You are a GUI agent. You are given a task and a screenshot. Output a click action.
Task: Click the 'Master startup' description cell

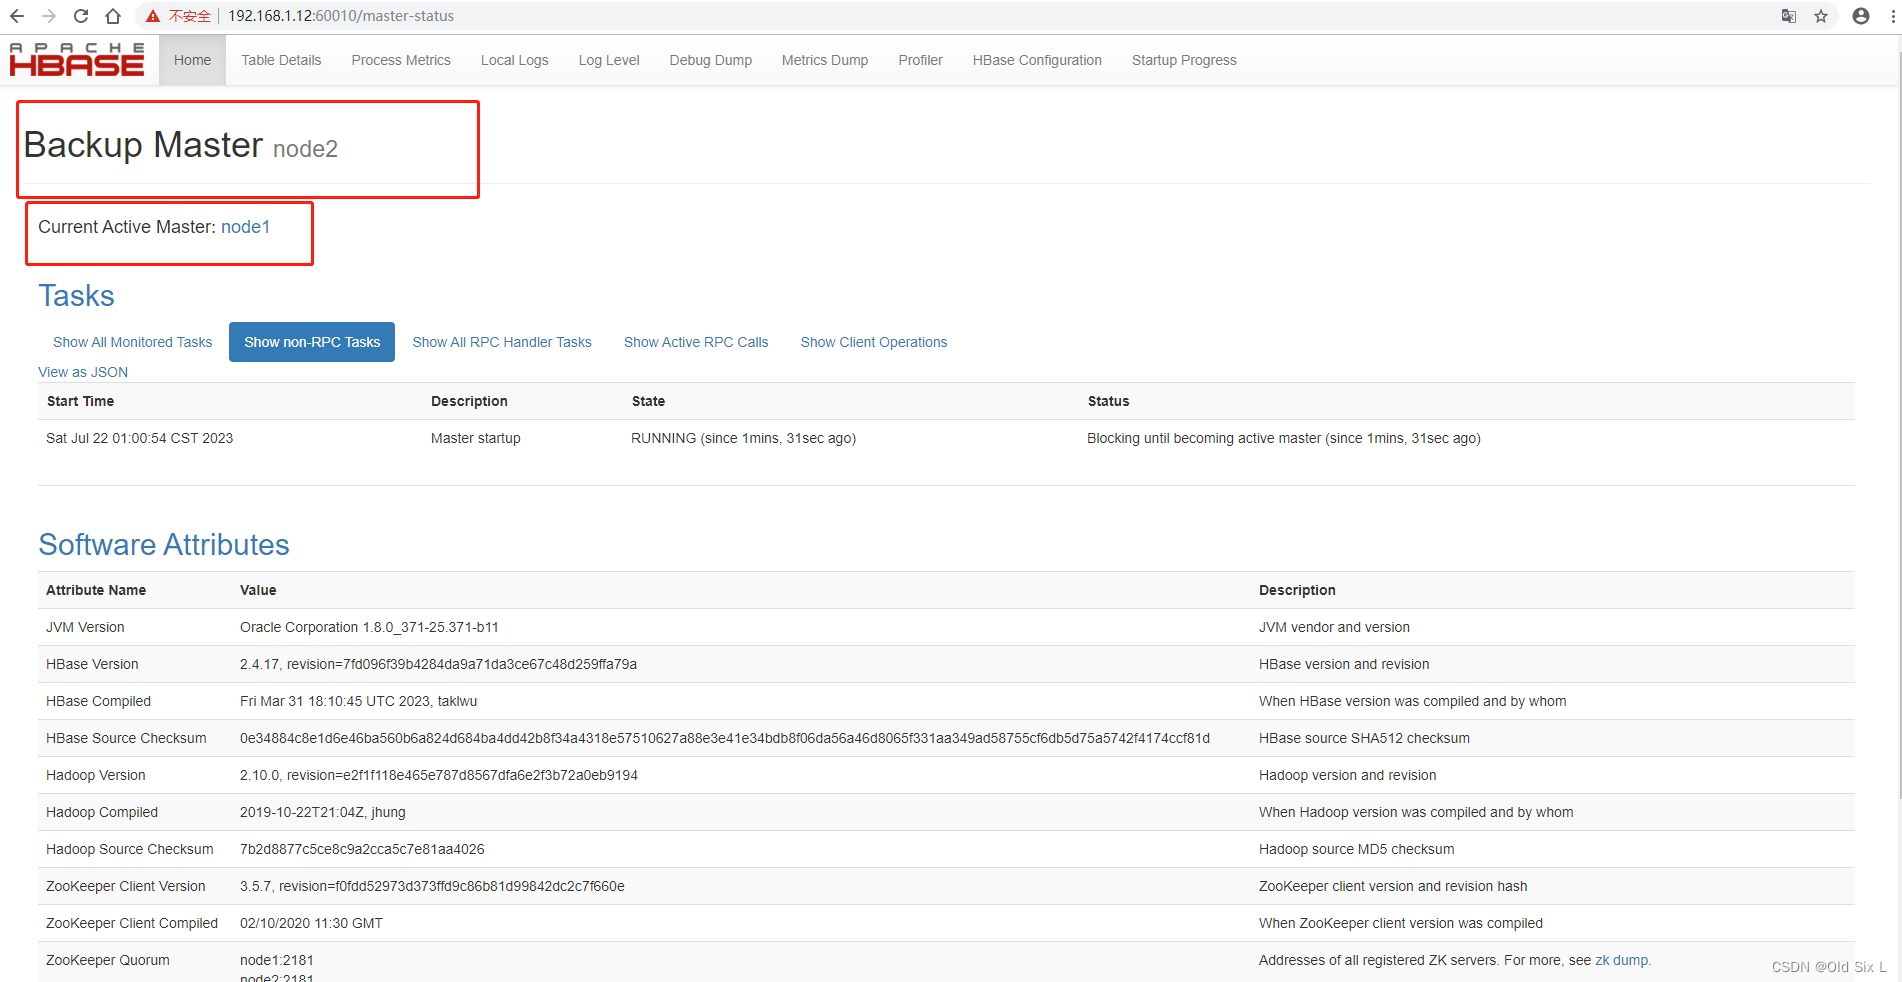point(476,438)
